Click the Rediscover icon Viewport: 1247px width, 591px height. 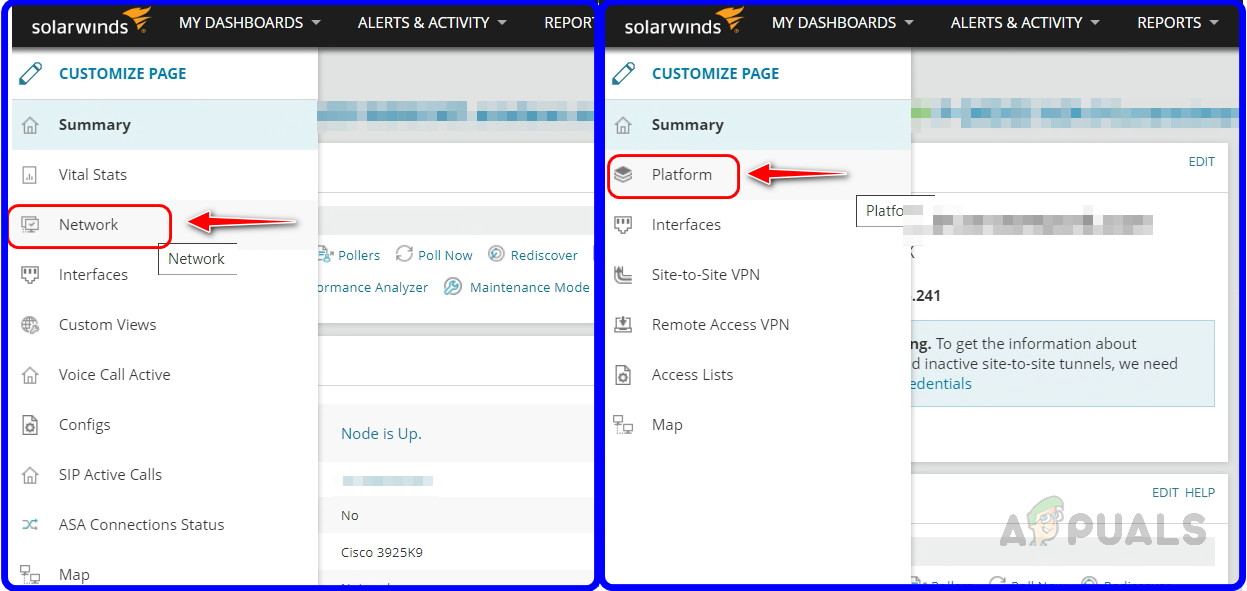point(496,254)
